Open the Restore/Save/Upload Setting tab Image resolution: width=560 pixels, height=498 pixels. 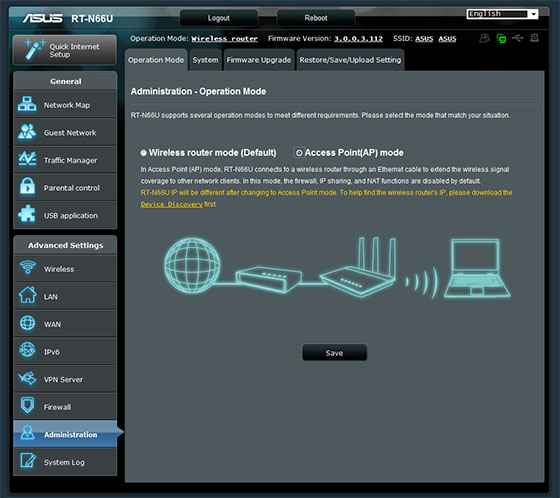(350, 60)
